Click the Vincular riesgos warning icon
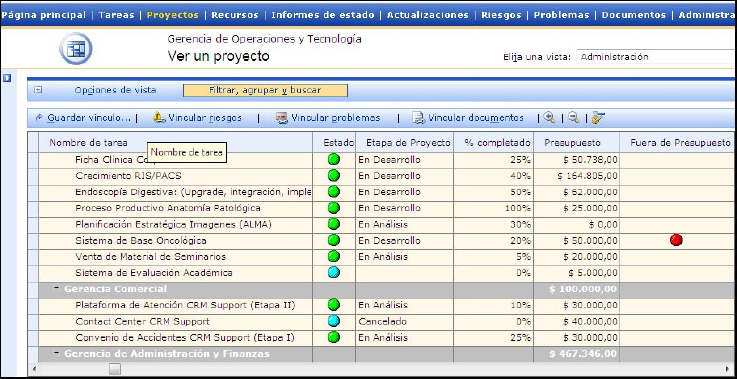Viewport: 737px width, 379px height. (159, 118)
